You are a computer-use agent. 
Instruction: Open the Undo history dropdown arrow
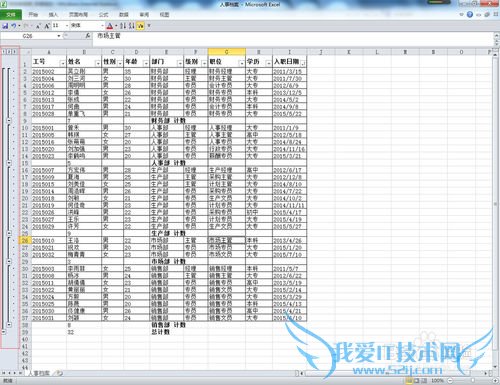point(19,26)
